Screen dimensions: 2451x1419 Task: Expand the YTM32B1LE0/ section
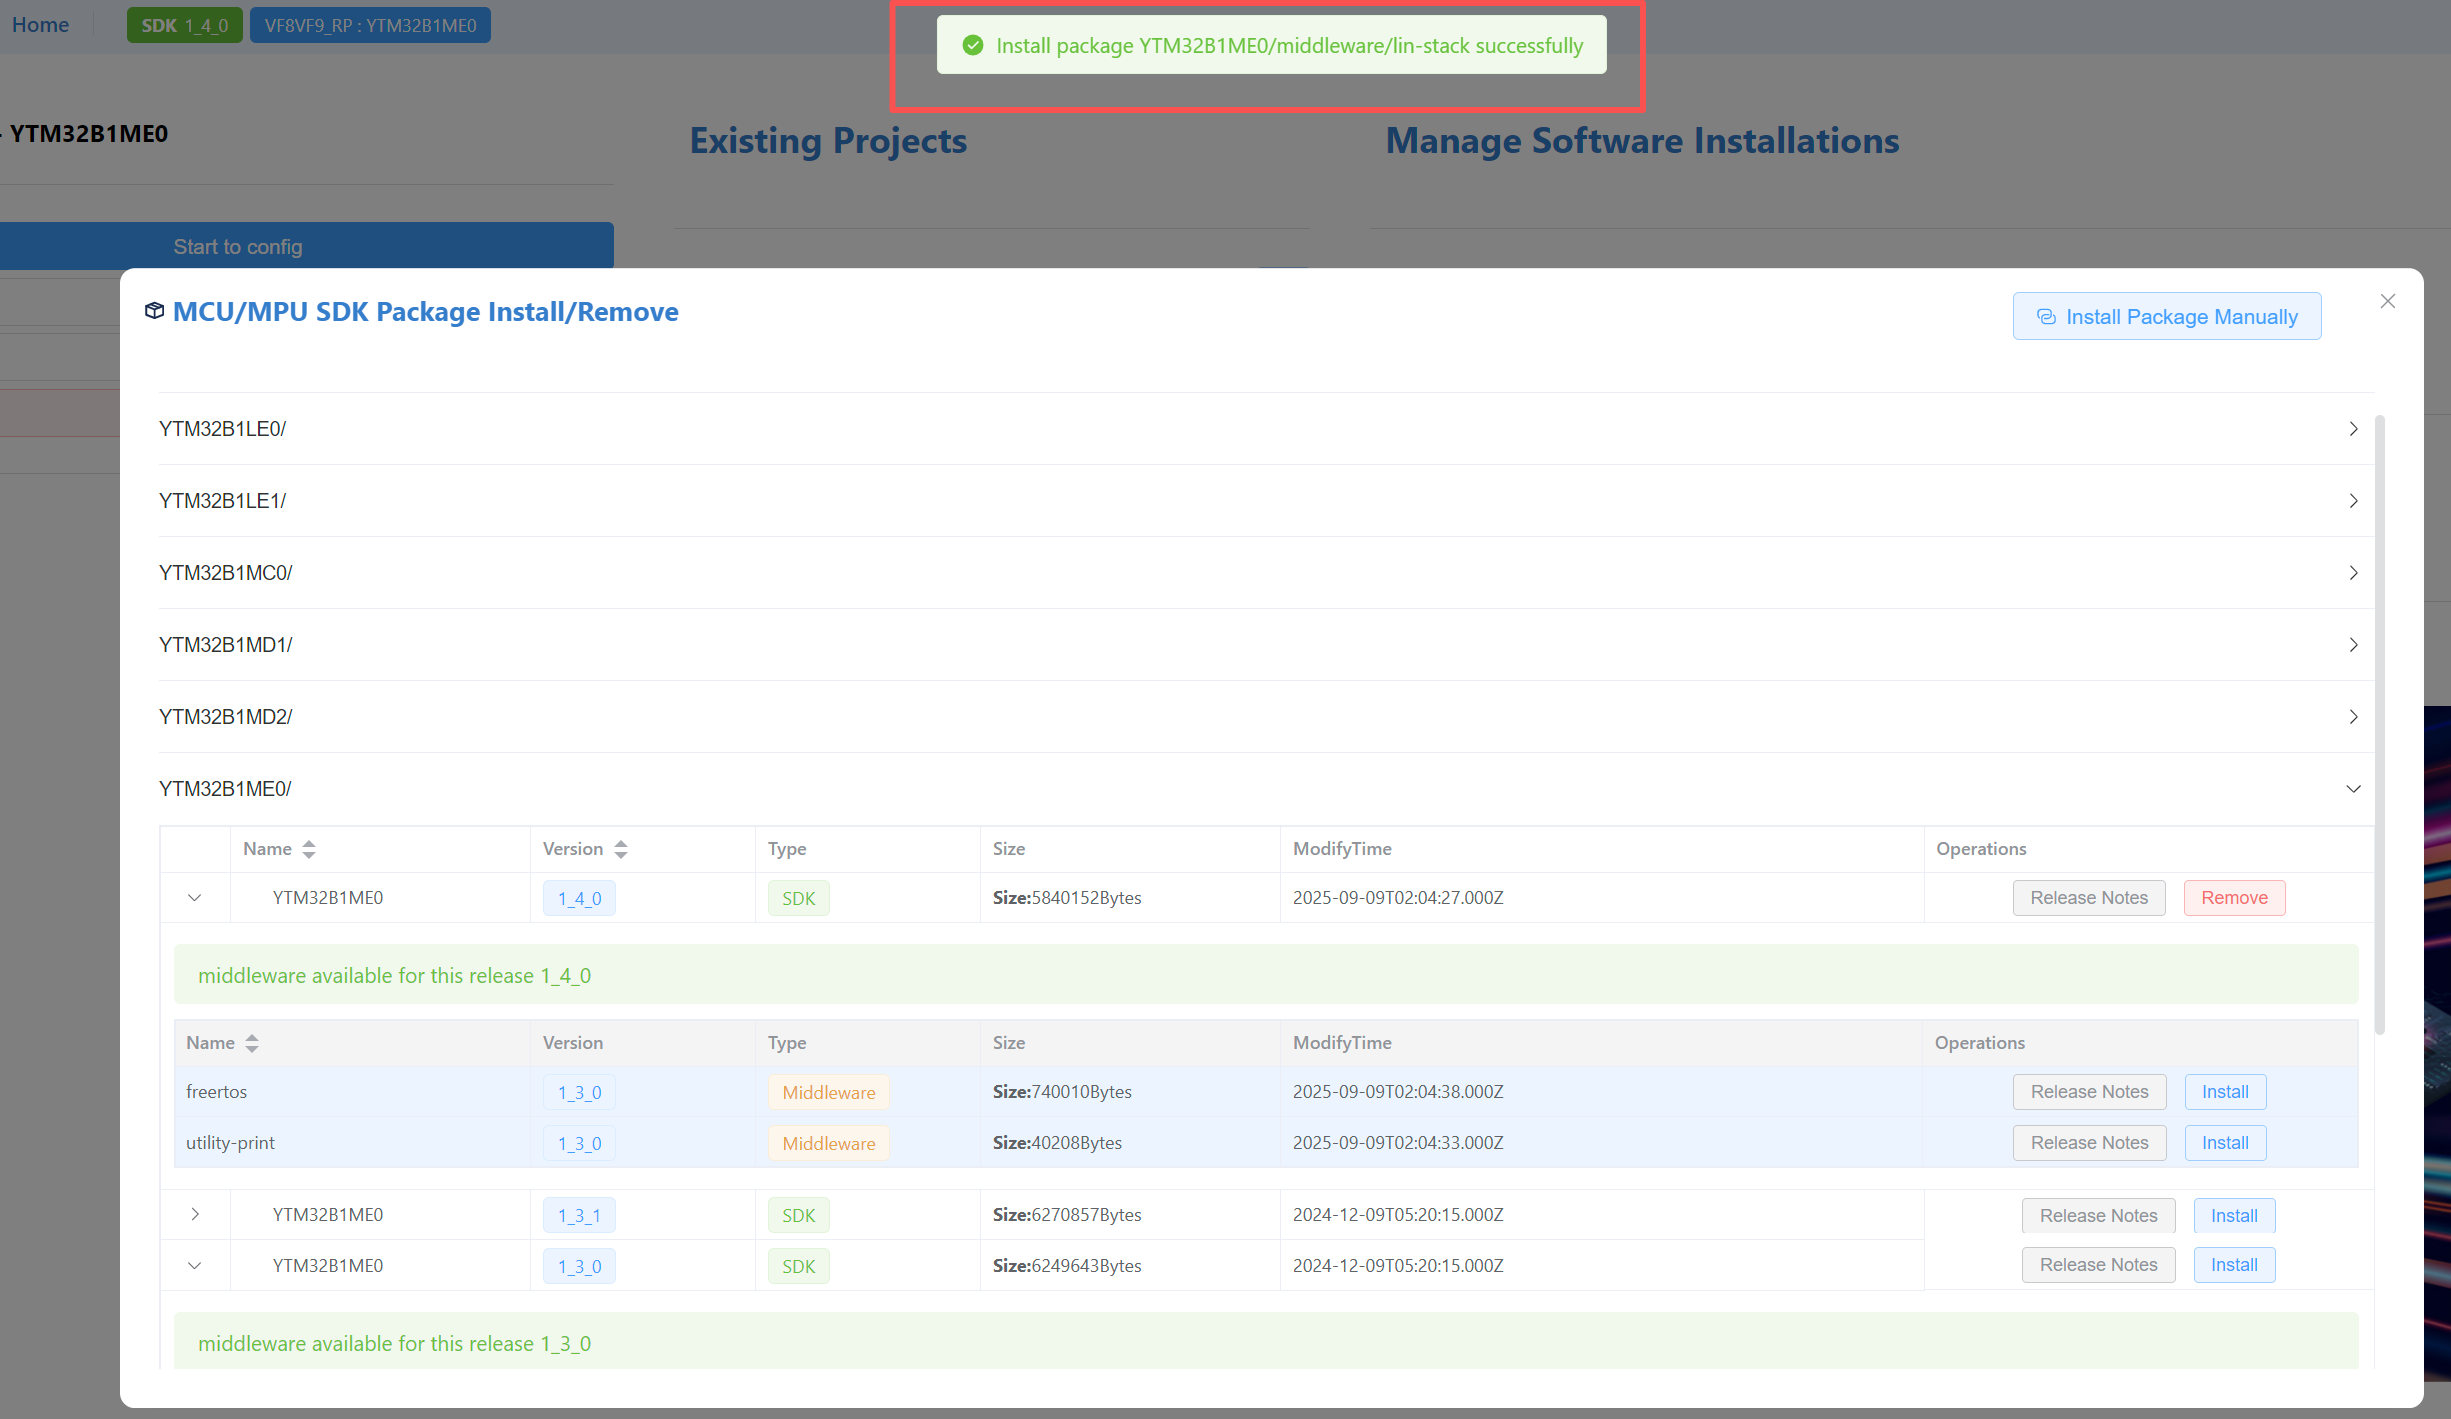(x=2352, y=429)
